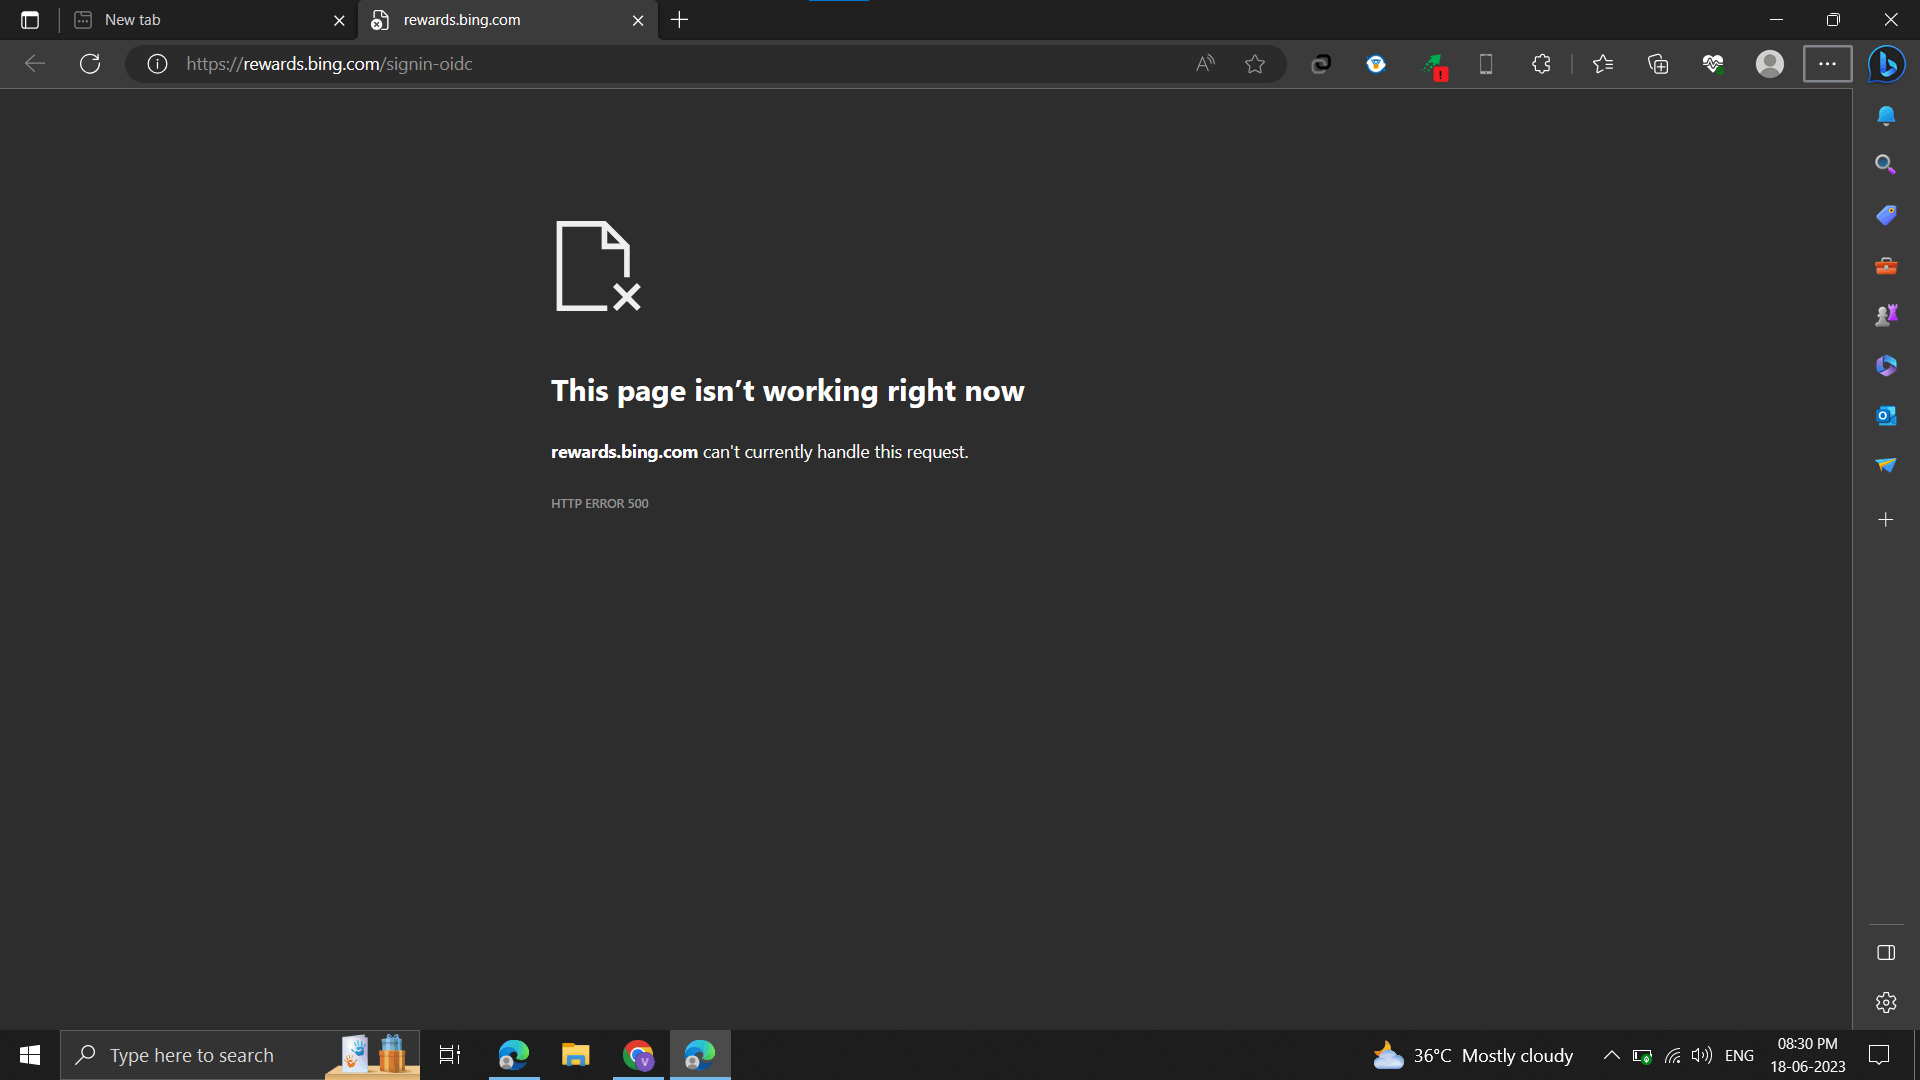This screenshot has width=1920, height=1080.
Task: Open tab actions menu
Action: [x=30, y=20]
